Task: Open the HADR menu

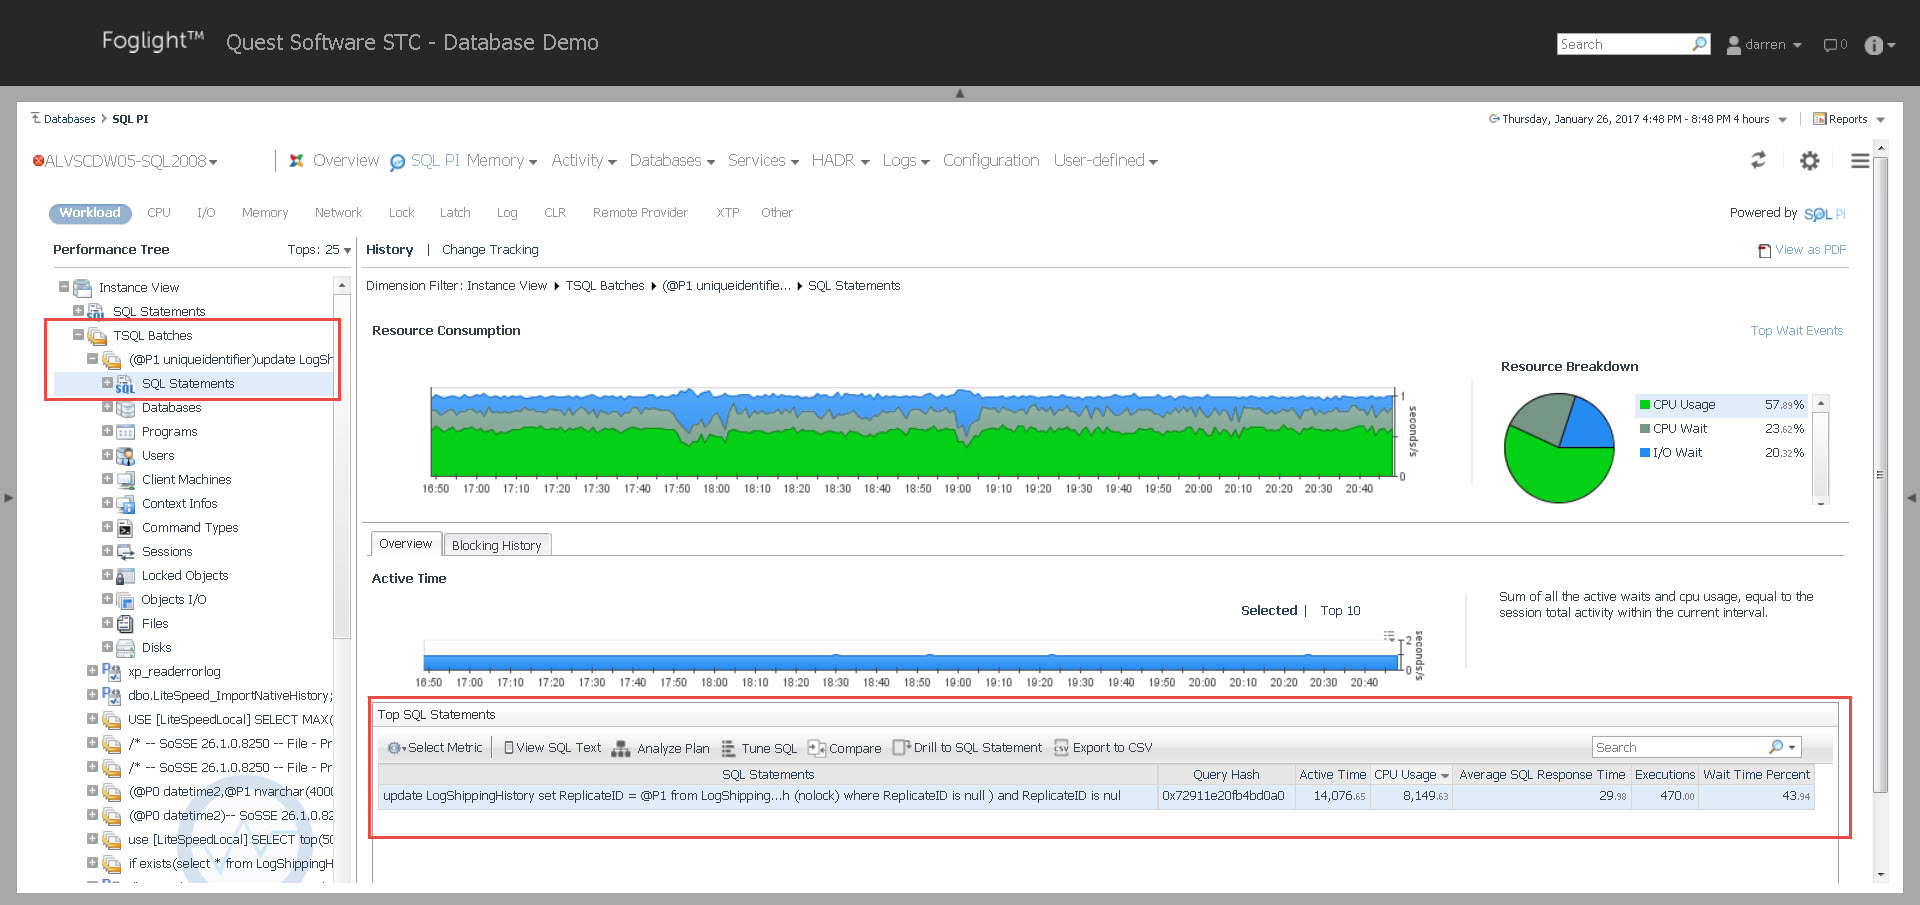Action: [840, 161]
